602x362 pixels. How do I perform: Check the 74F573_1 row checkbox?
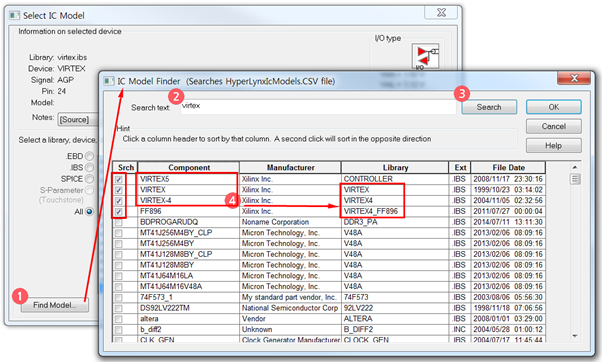[x=119, y=298]
